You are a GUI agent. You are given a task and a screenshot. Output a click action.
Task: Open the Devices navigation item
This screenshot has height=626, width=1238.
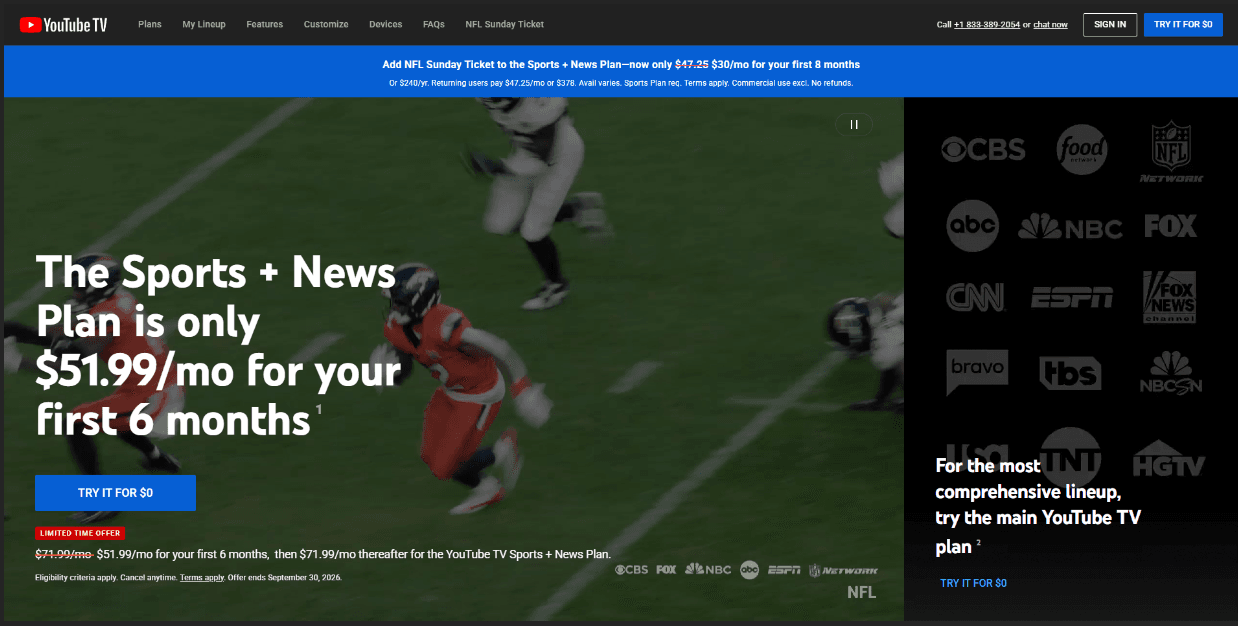[385, 24]
